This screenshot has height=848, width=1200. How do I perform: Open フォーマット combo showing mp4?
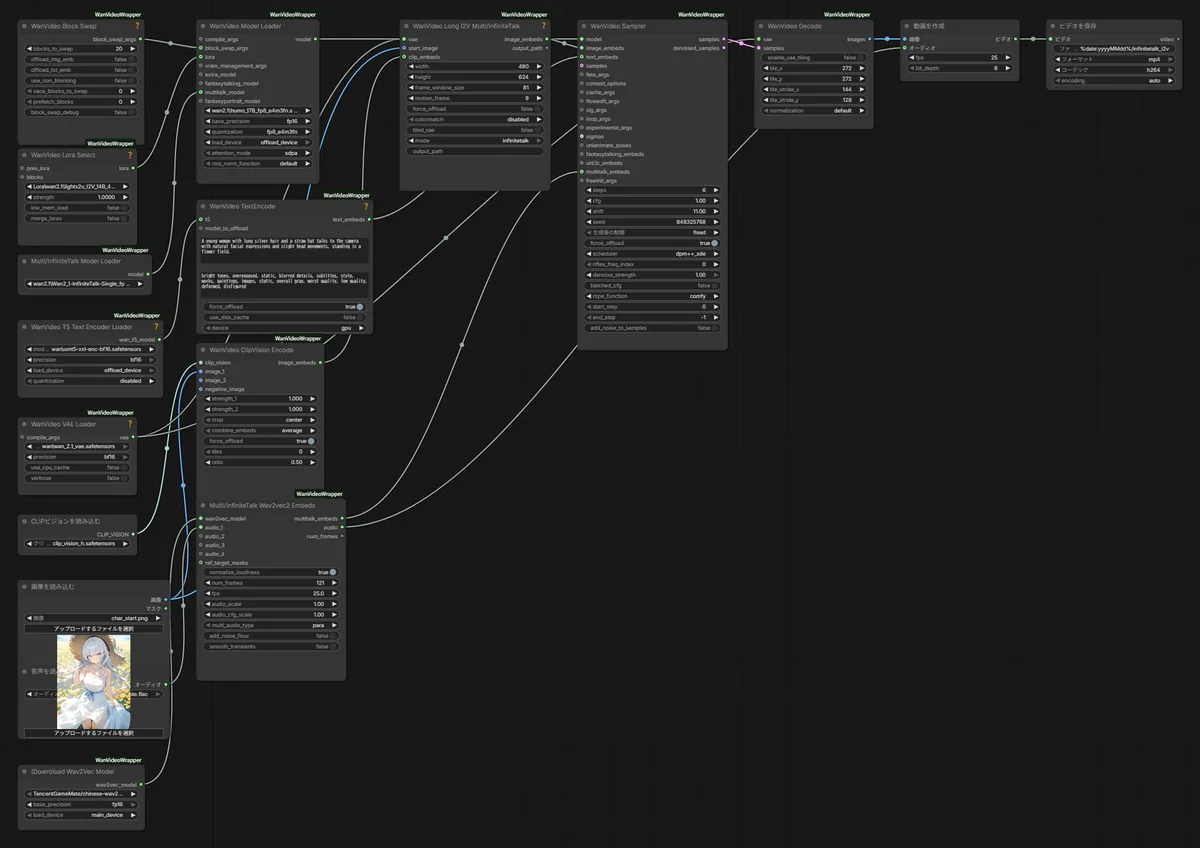pyautogui.click(x=1116, y=58)
